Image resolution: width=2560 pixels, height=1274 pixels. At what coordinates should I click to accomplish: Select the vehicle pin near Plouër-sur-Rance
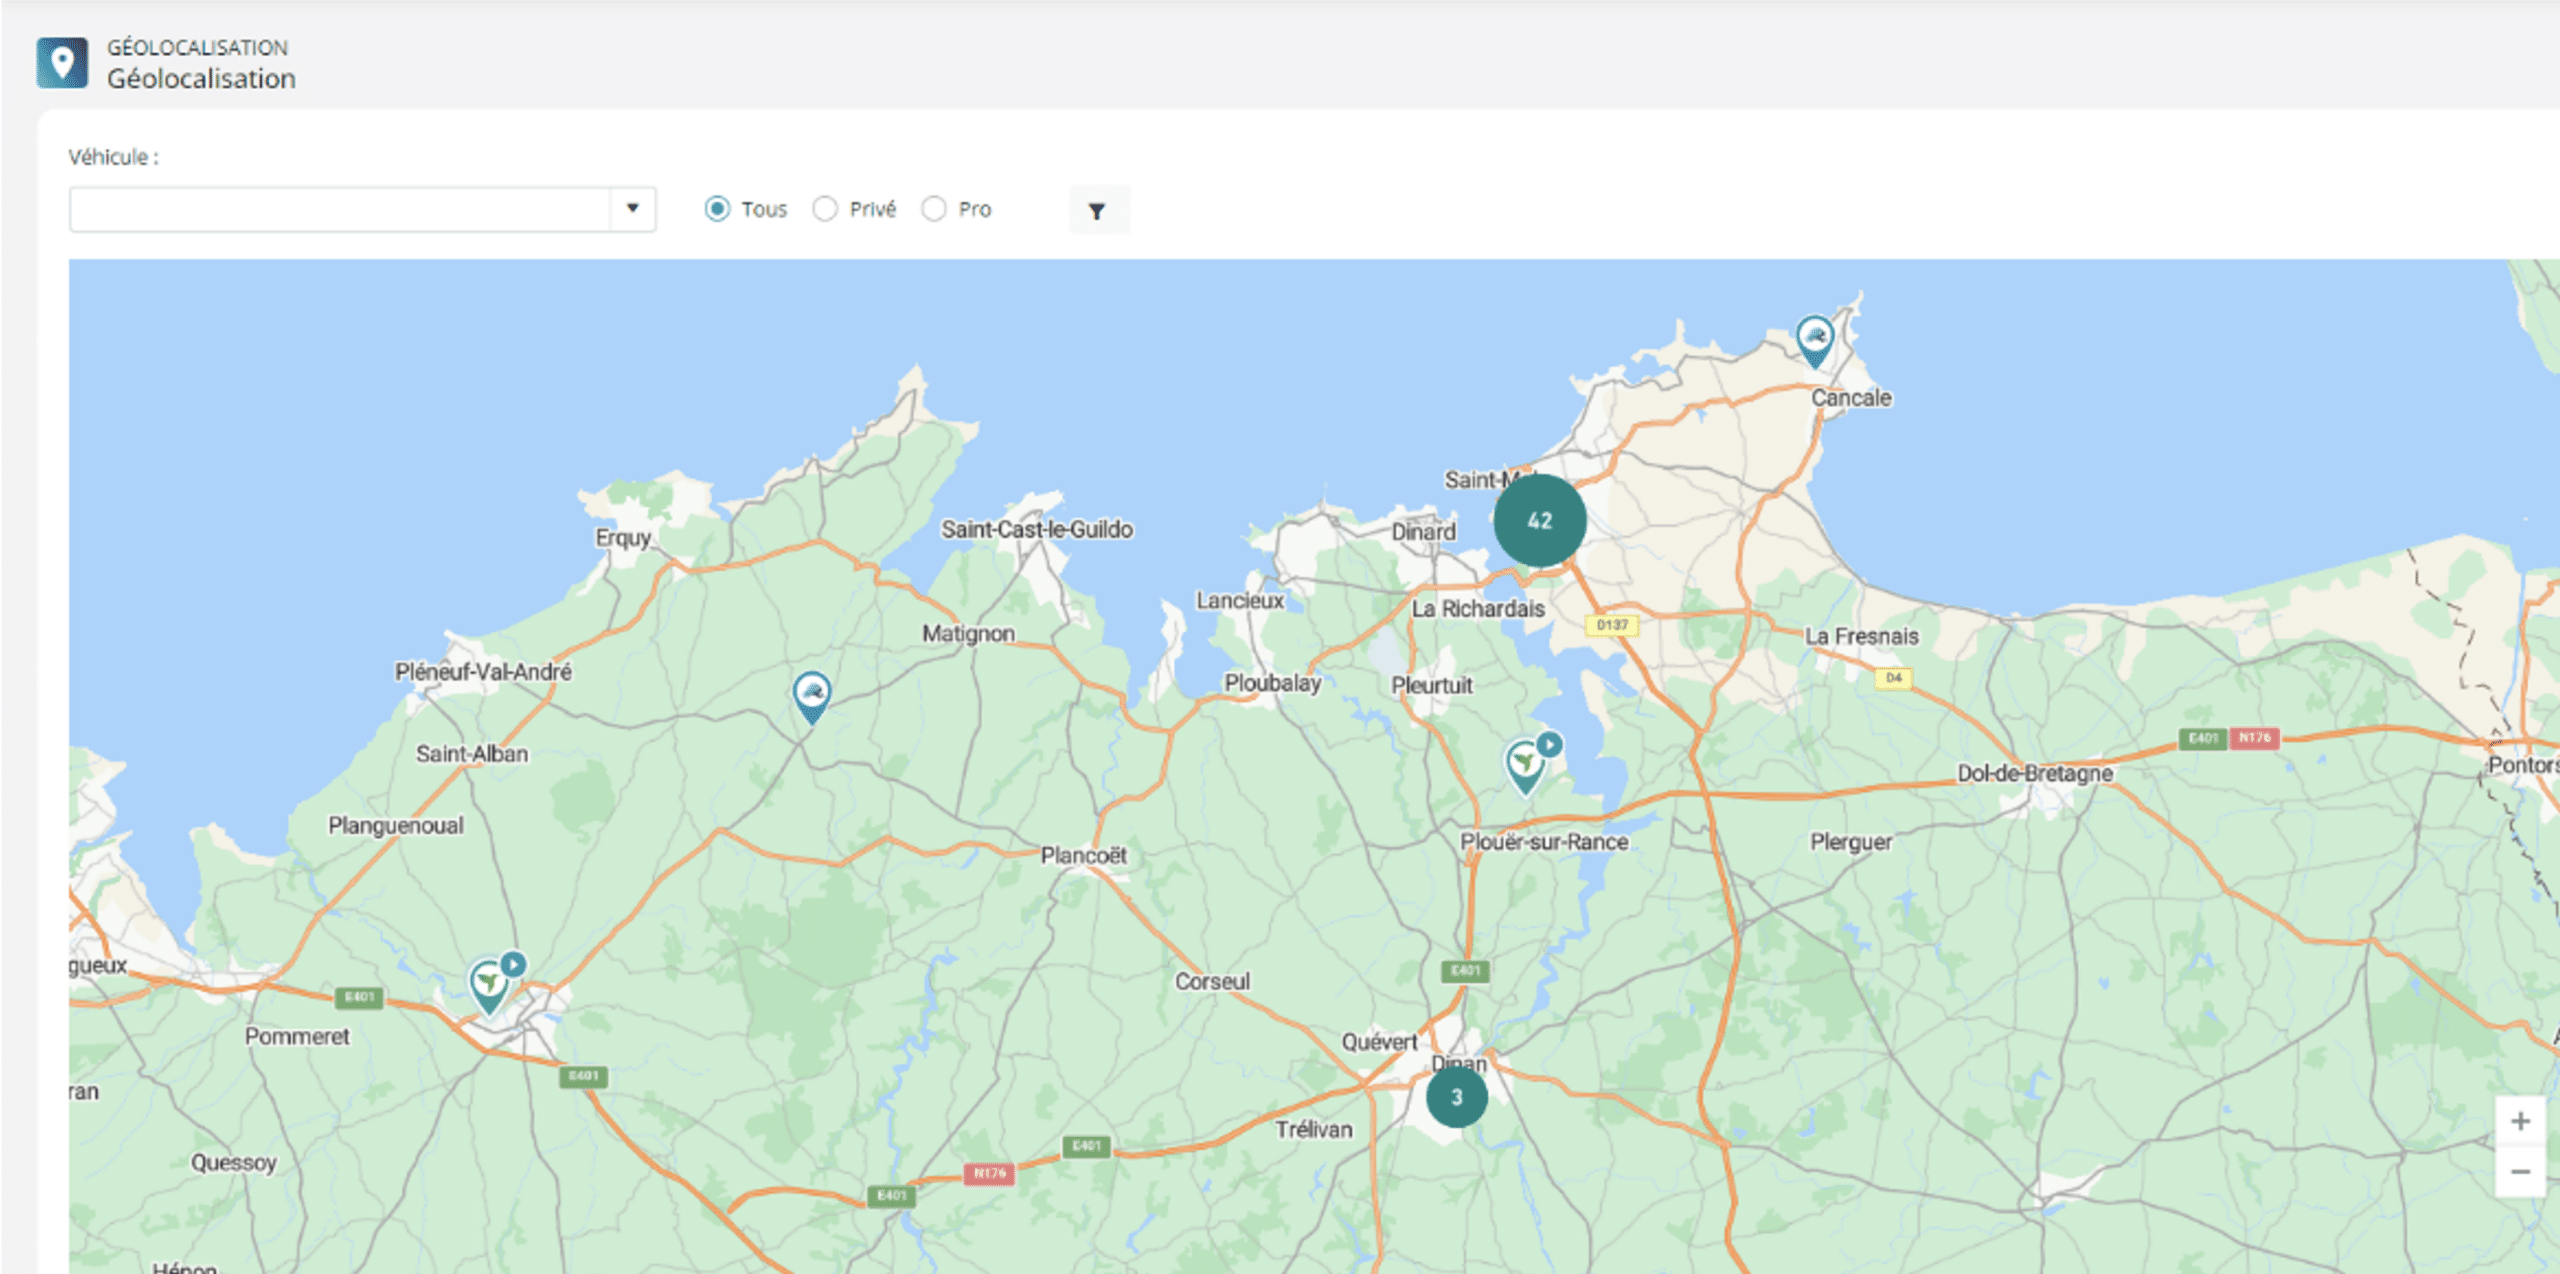(x=1524, y=767)
